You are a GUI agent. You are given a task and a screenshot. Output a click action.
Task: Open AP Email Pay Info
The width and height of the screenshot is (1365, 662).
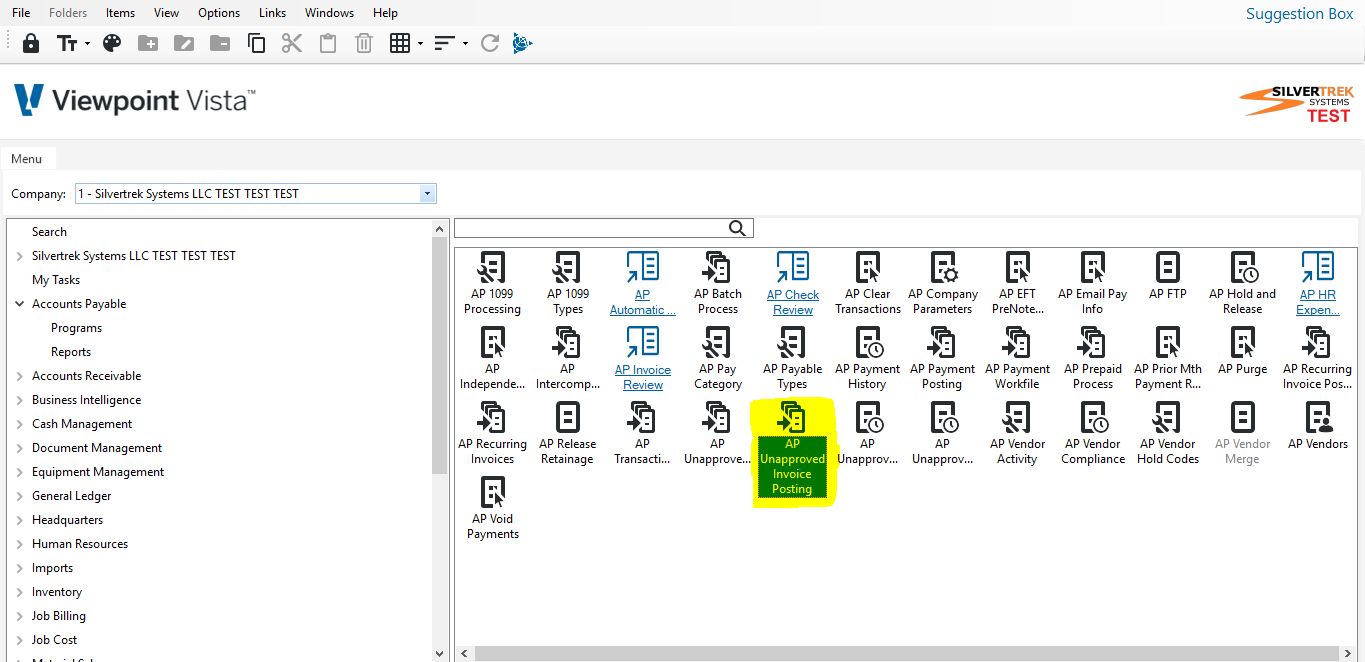coord(1092,284)
